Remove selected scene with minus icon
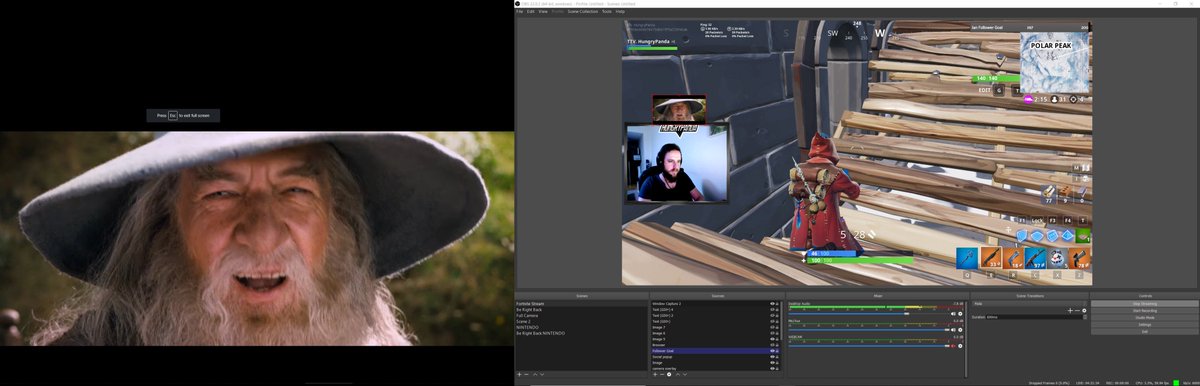The height and width of the screenshot is (386, 1200). 526,375
